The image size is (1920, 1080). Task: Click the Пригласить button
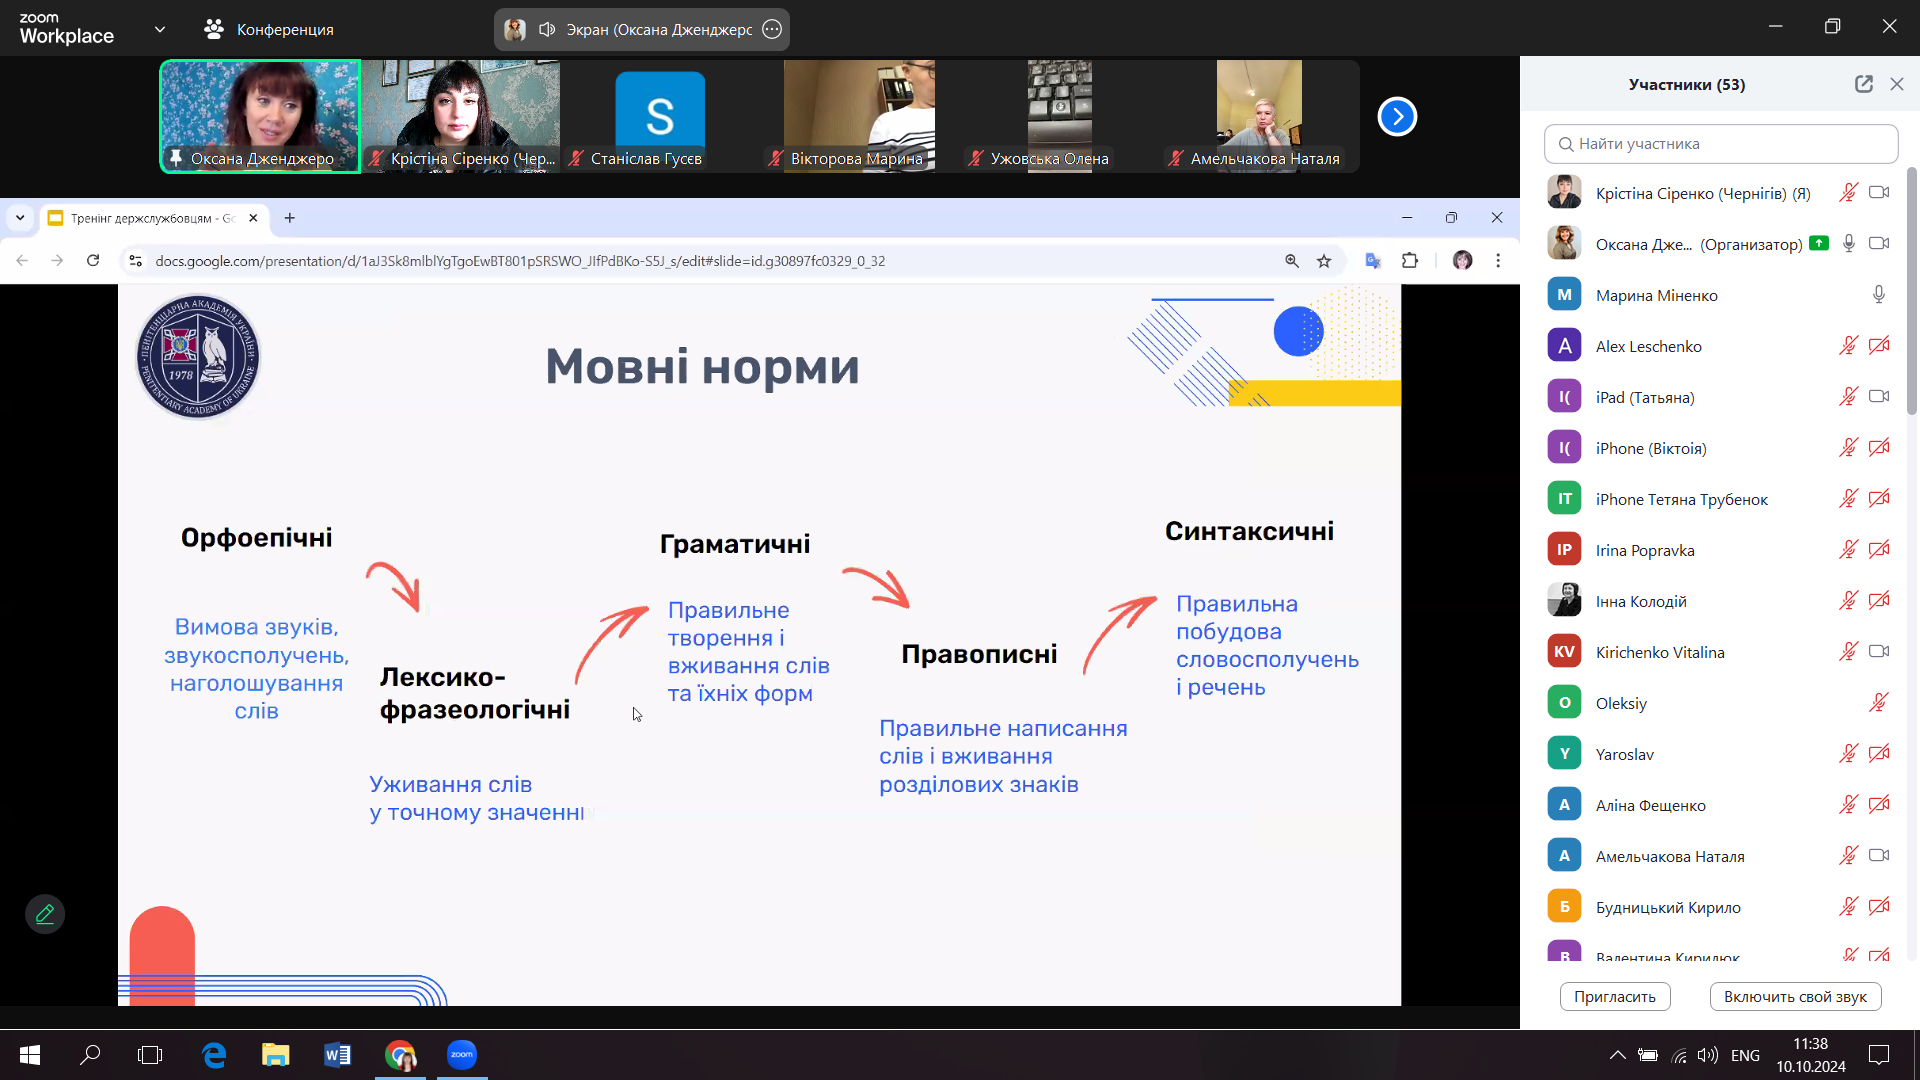(x=1614, y=997)
